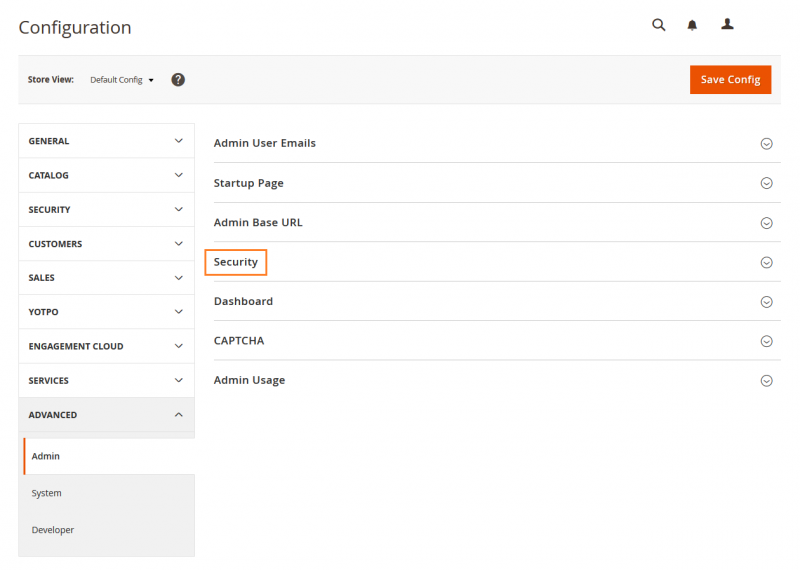The height and width of the screenshot is (570, 800).
Task: Click the SECURITY sidebar tab label
Action: [x=49, y=210]
